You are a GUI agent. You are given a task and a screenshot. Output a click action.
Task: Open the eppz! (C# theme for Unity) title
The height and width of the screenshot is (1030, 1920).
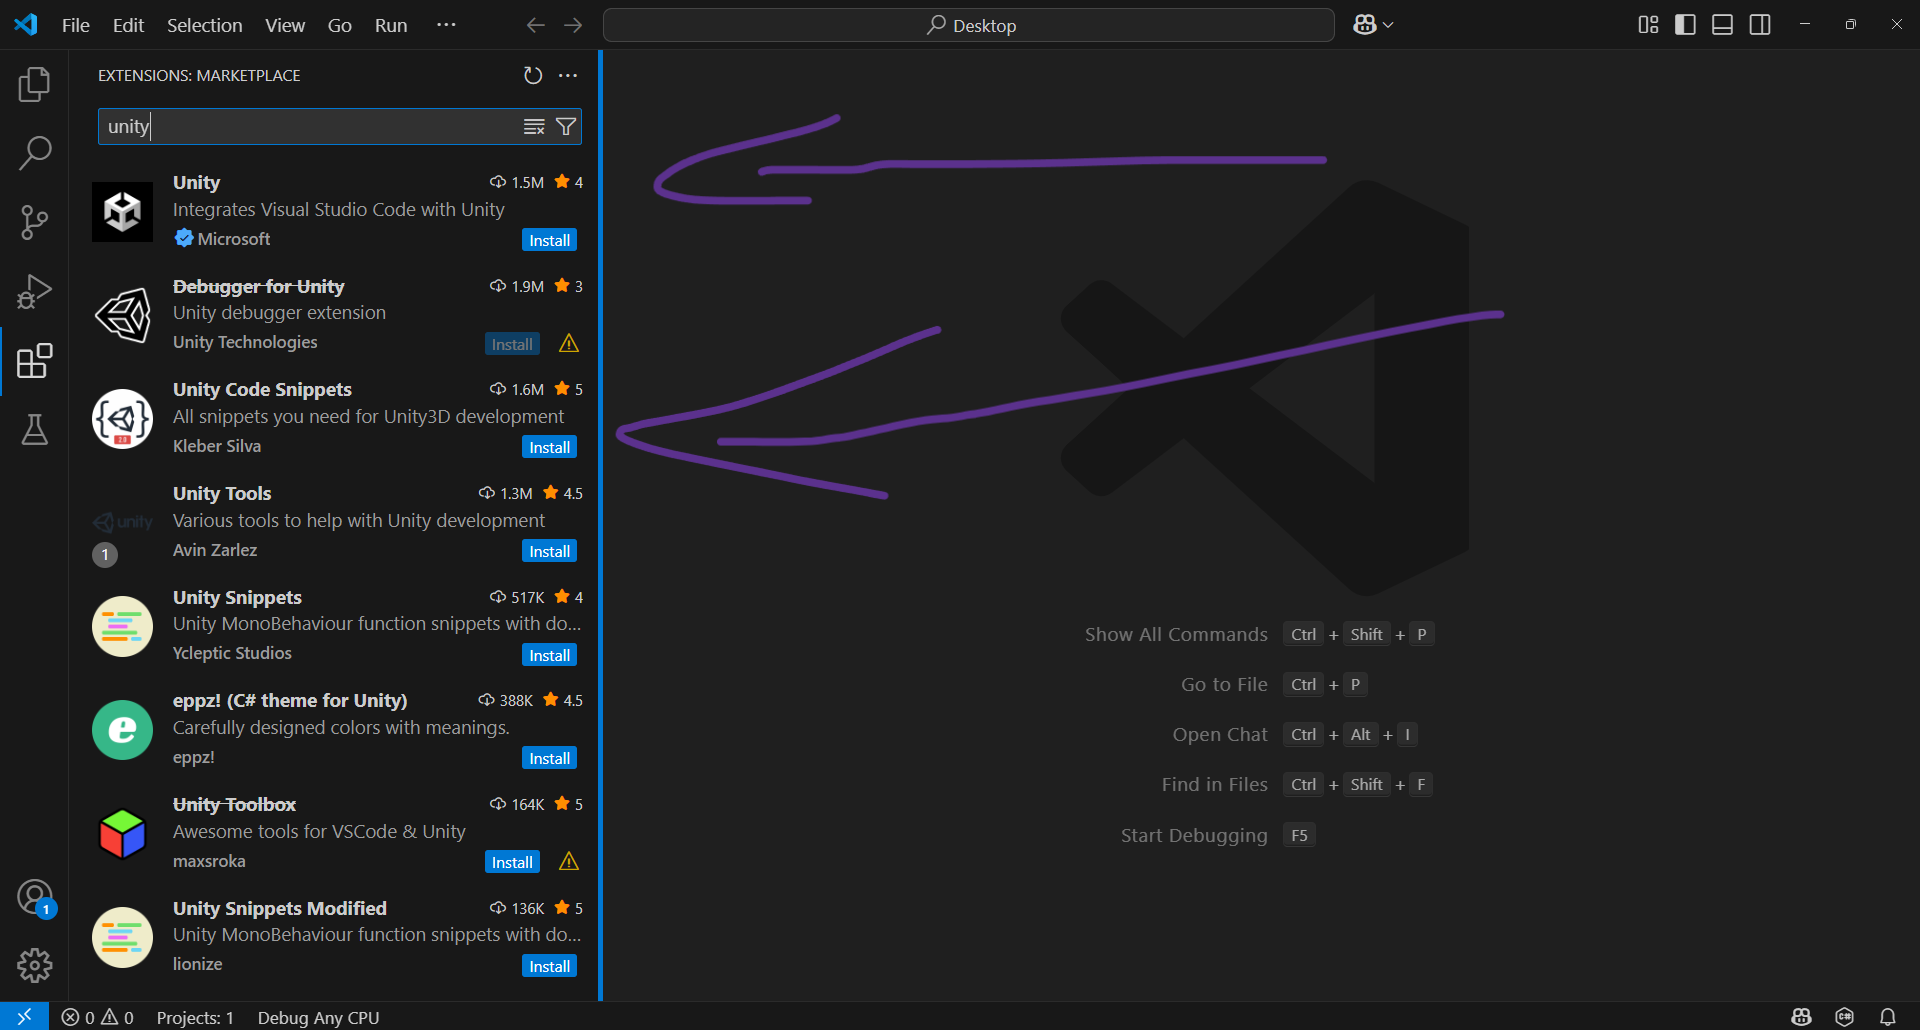[x=290, y=700]
